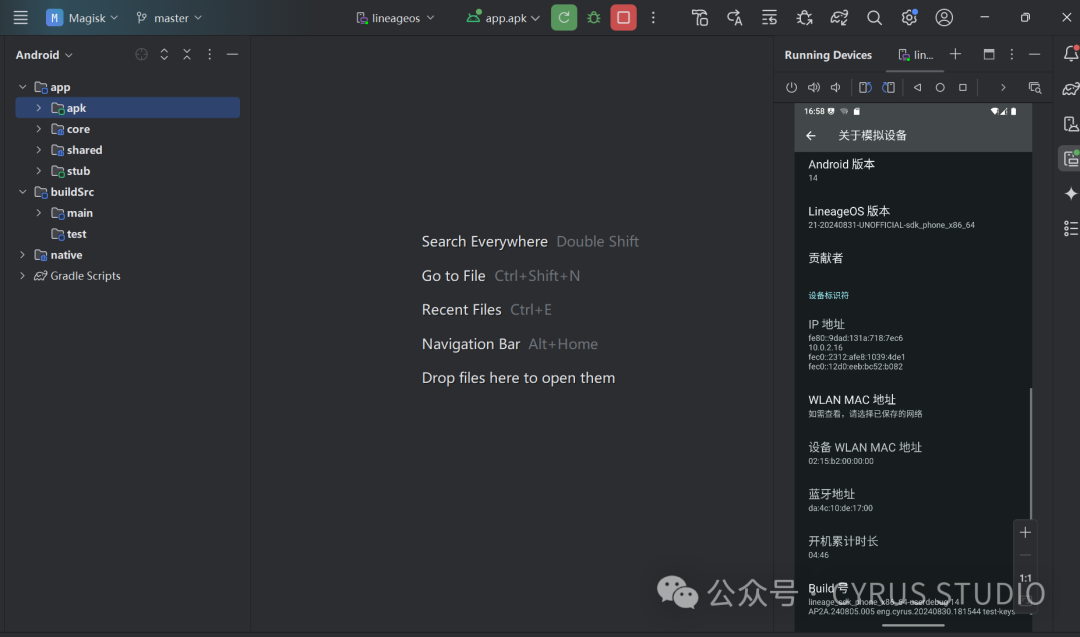Click the green Rerun app button
Image resolution: width=1080 pixels, height=637 pixels.
563,18
